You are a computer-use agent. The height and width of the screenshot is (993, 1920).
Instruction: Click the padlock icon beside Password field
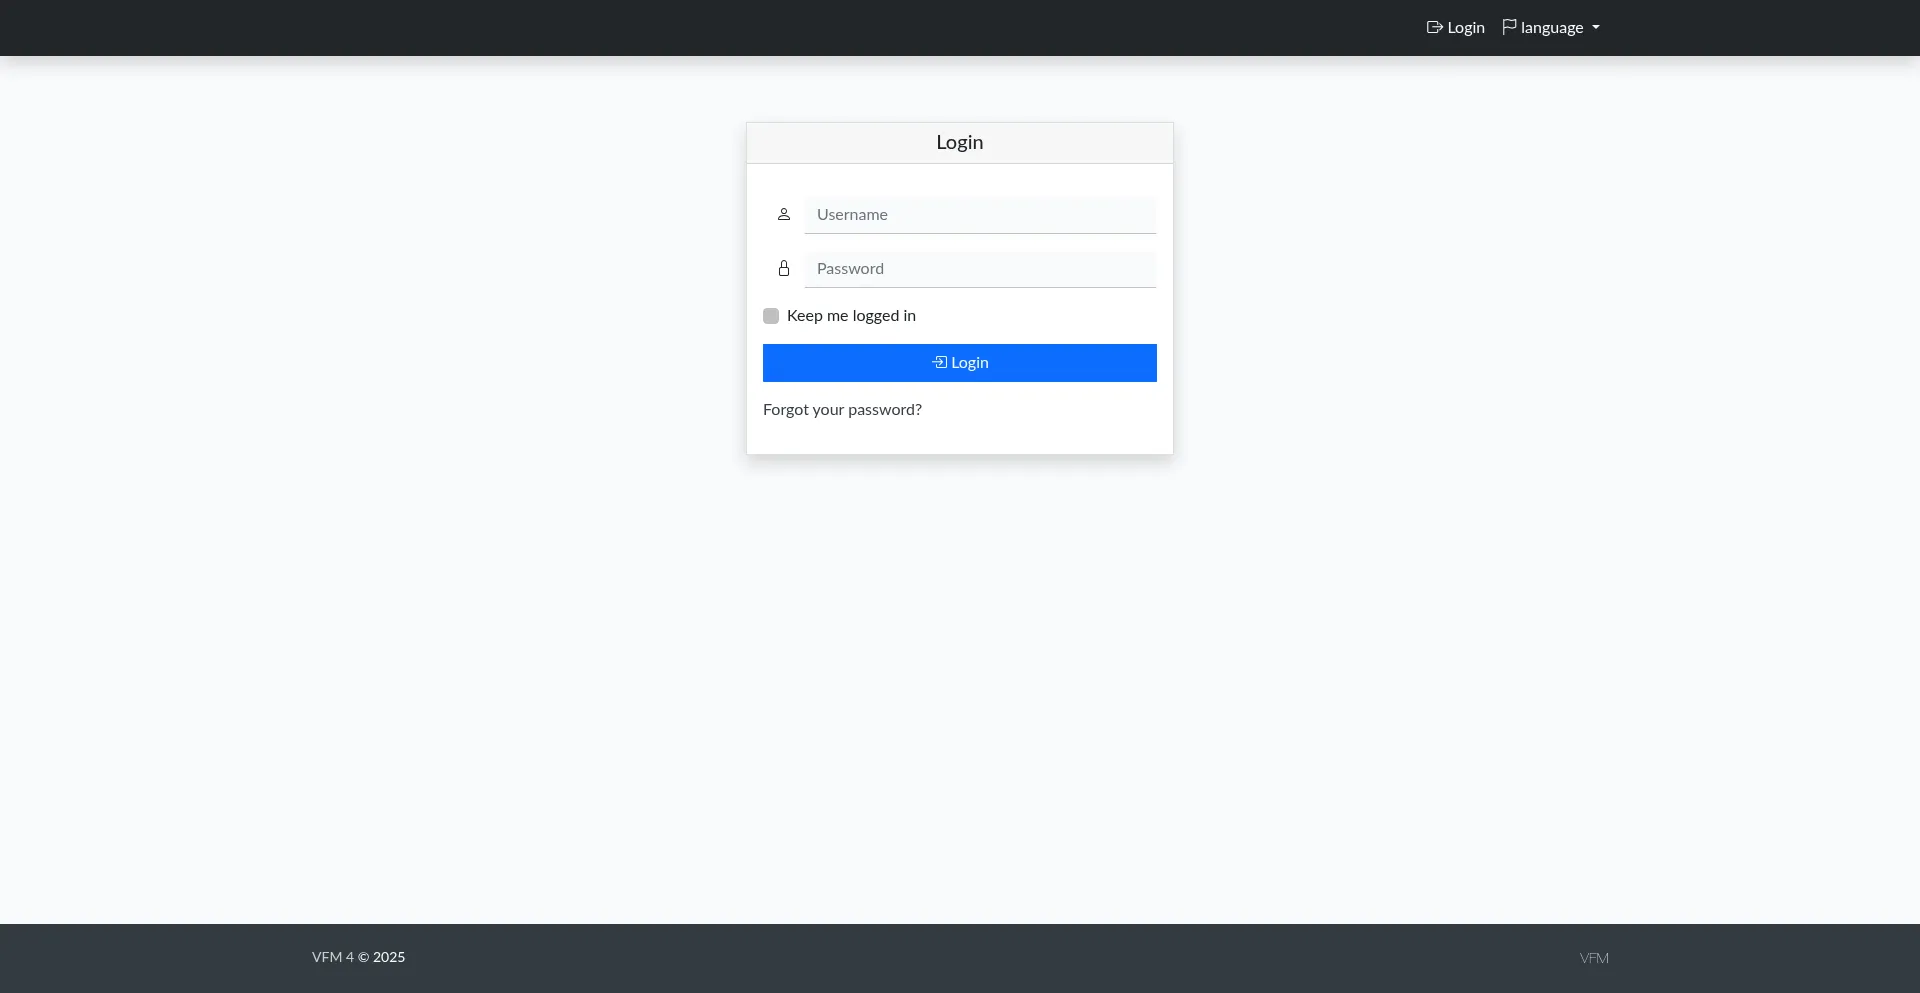784,269
